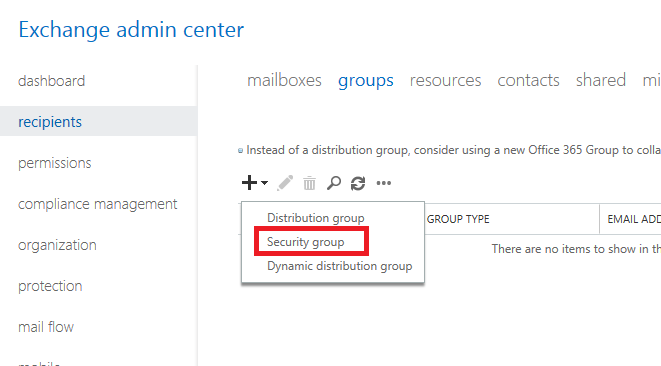Switch to the resources tab
Screen dimensions: 661x366
[445, 80]
